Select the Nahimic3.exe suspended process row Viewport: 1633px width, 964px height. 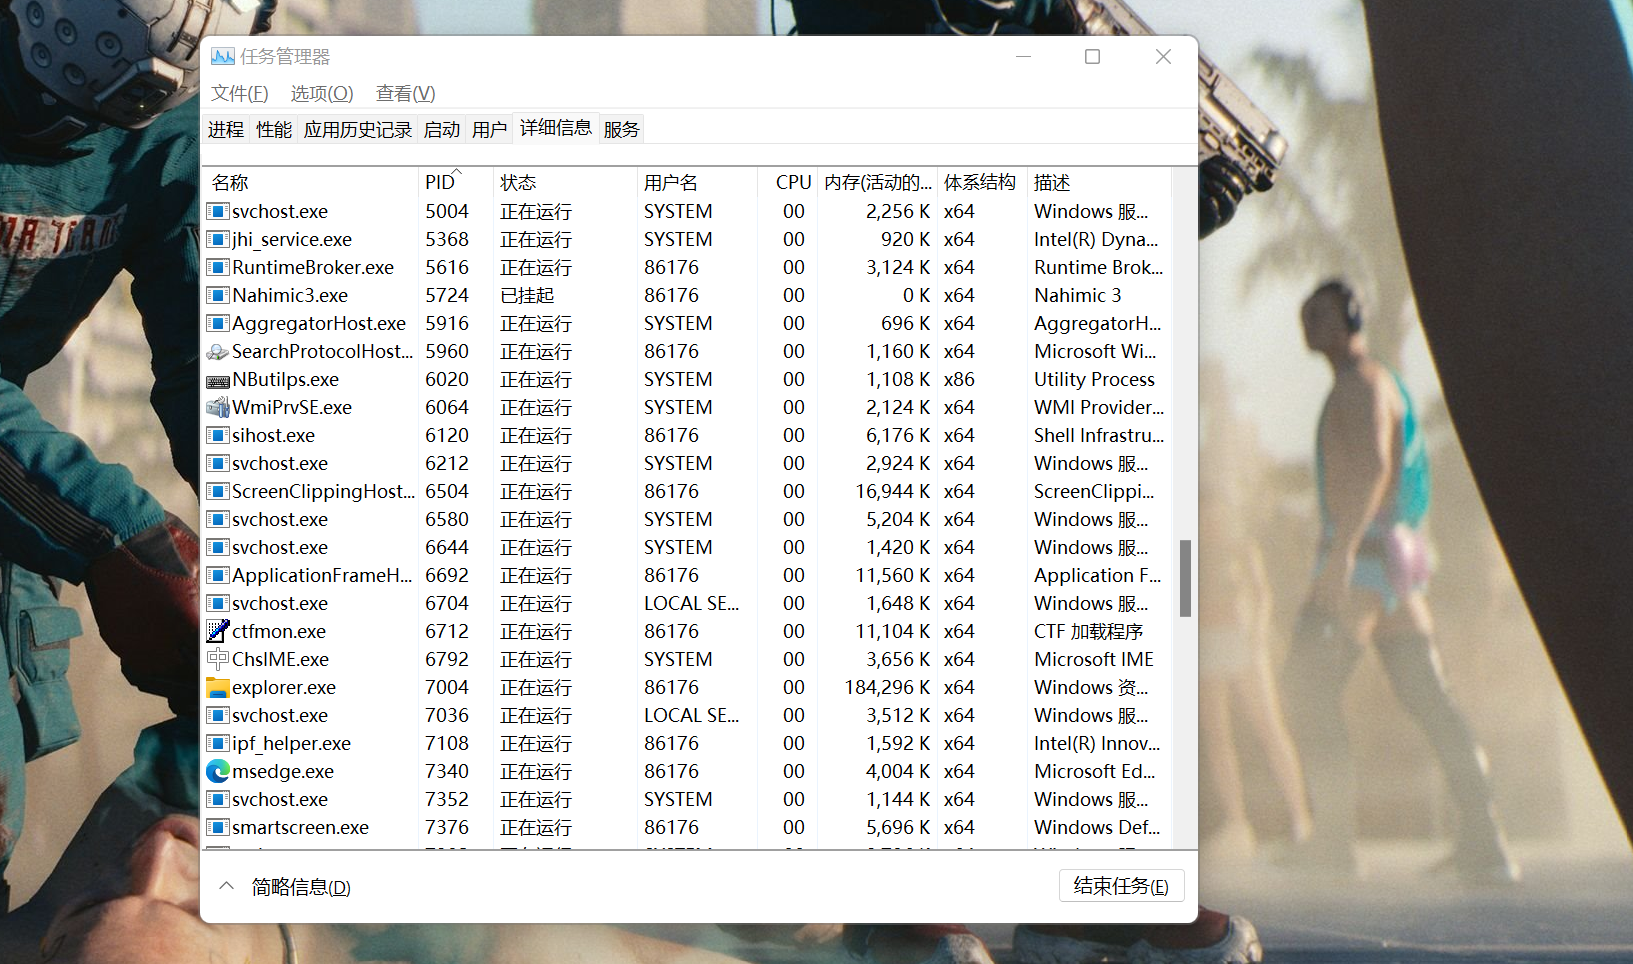click(x=290, y=296)
